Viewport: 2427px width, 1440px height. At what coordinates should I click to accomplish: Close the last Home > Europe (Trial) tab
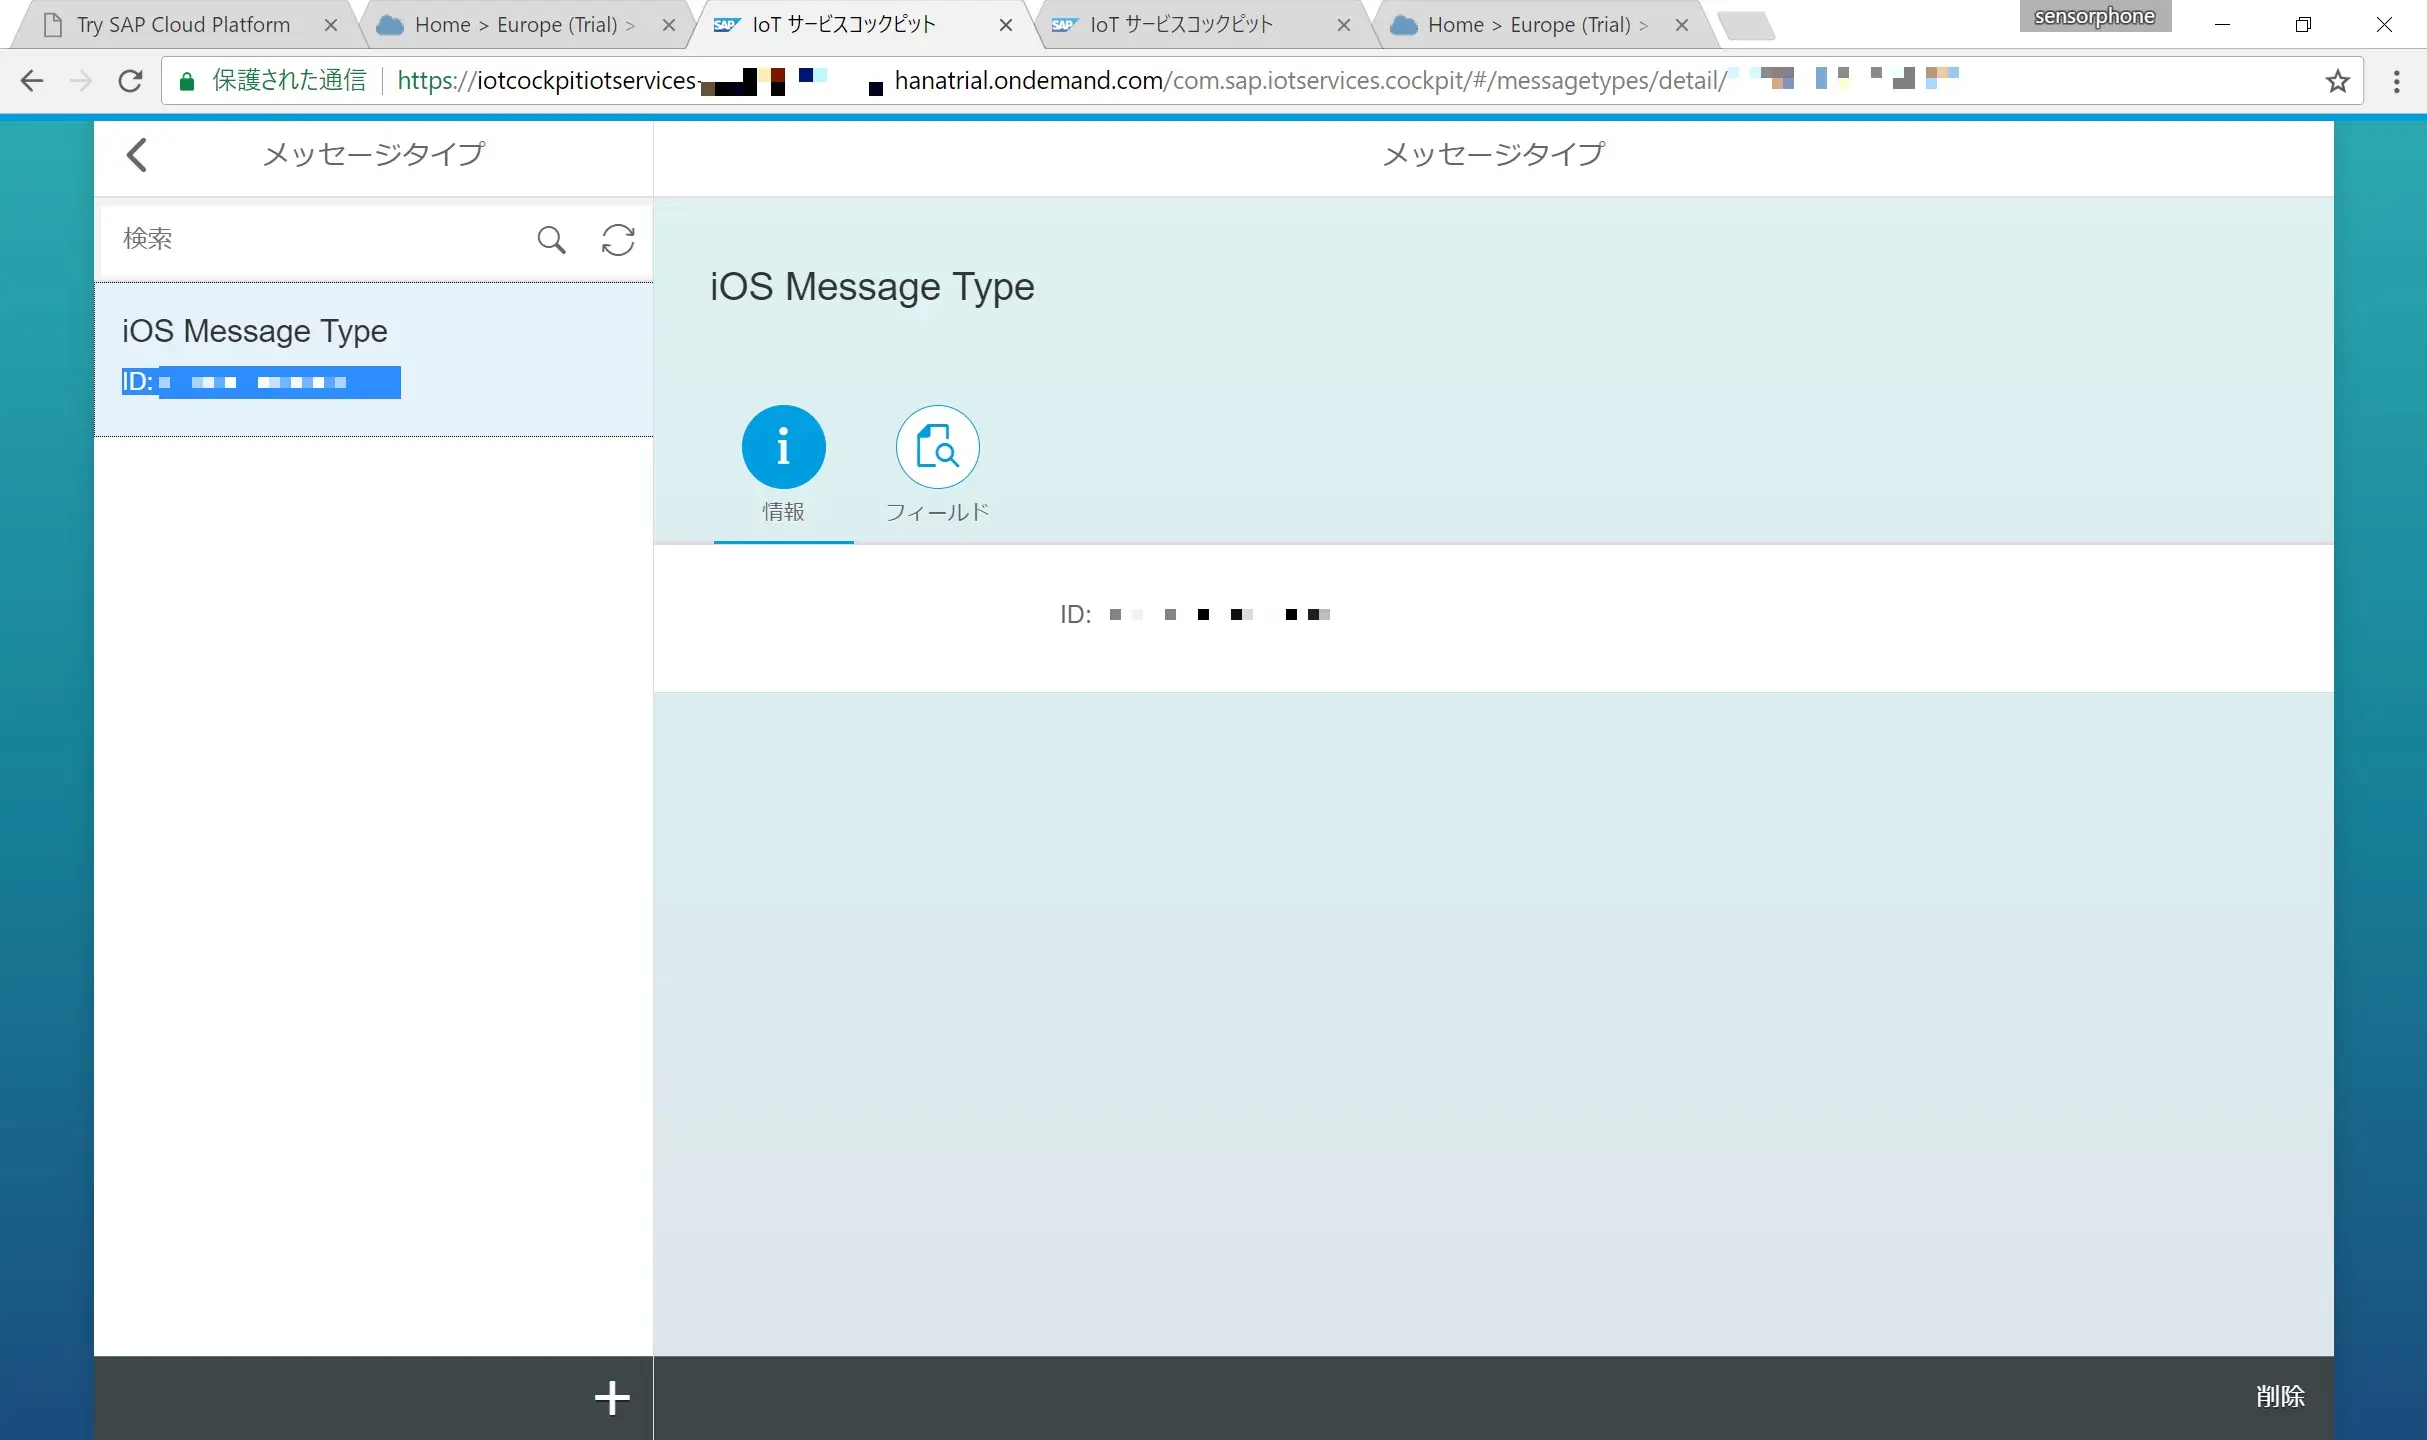point(1682,25)
